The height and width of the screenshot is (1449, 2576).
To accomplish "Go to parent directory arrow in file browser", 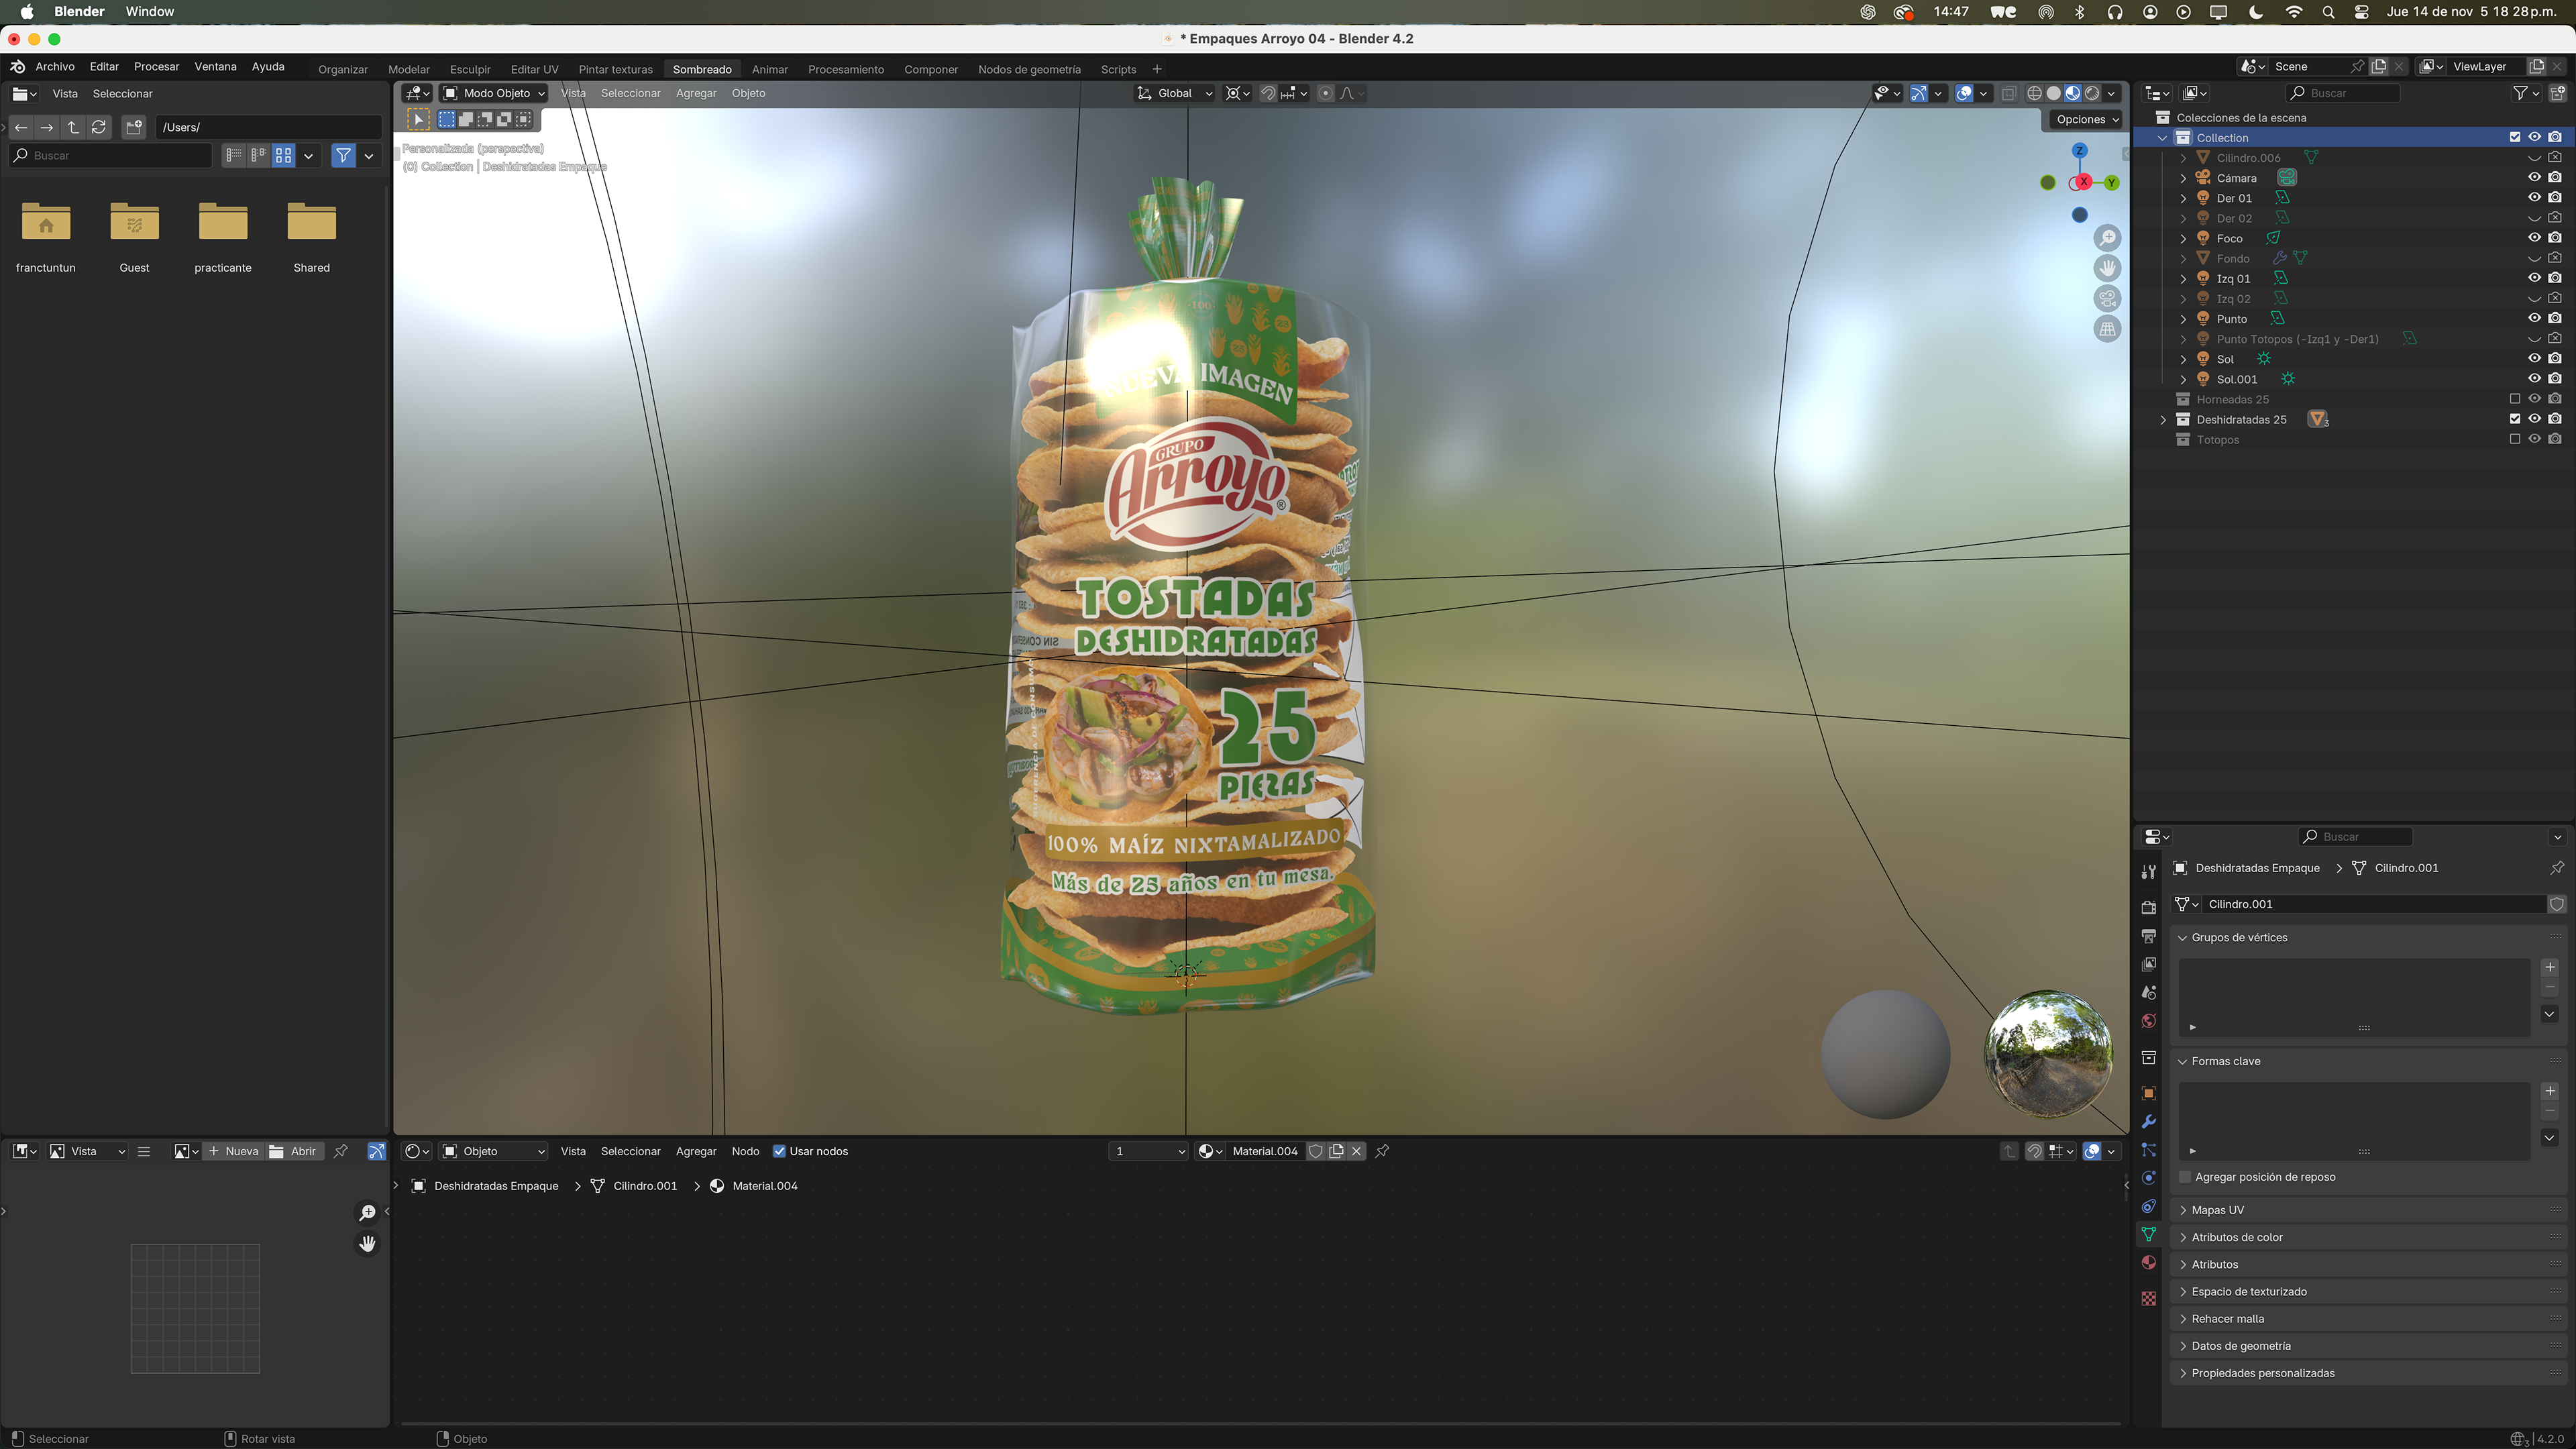I will [x=72, y=127].
